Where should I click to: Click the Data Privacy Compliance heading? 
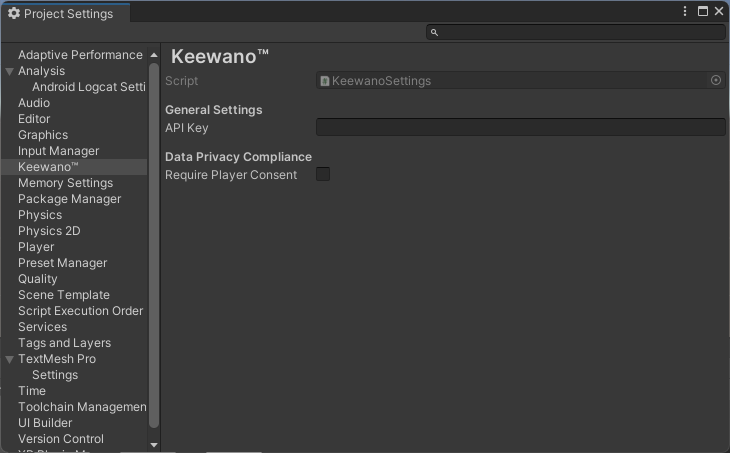click(x=238, y=157)
